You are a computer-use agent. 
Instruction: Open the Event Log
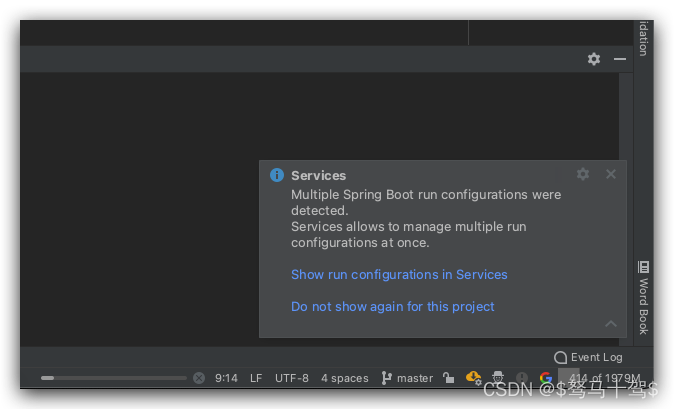588,357
